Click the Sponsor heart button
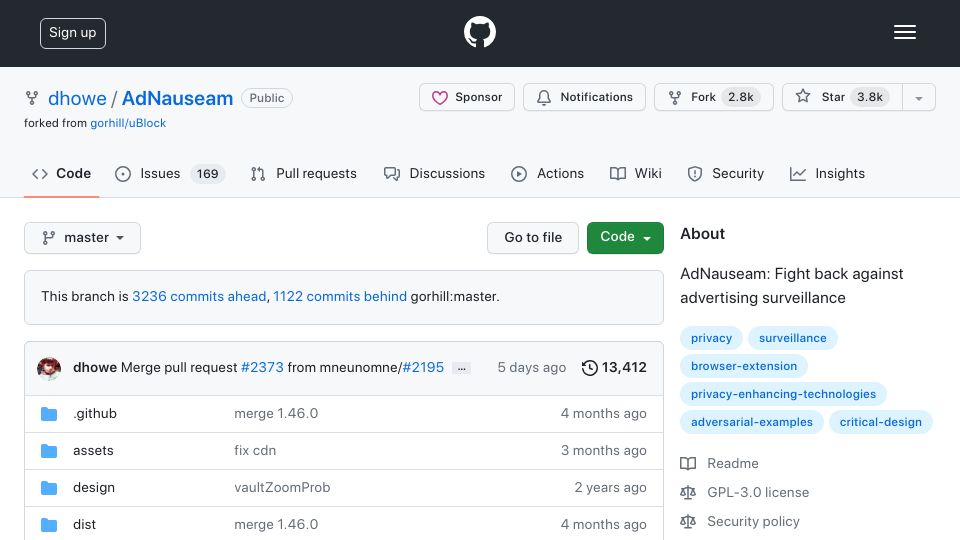Viewport: 960px width, 540px height. (x=467, y=97)
